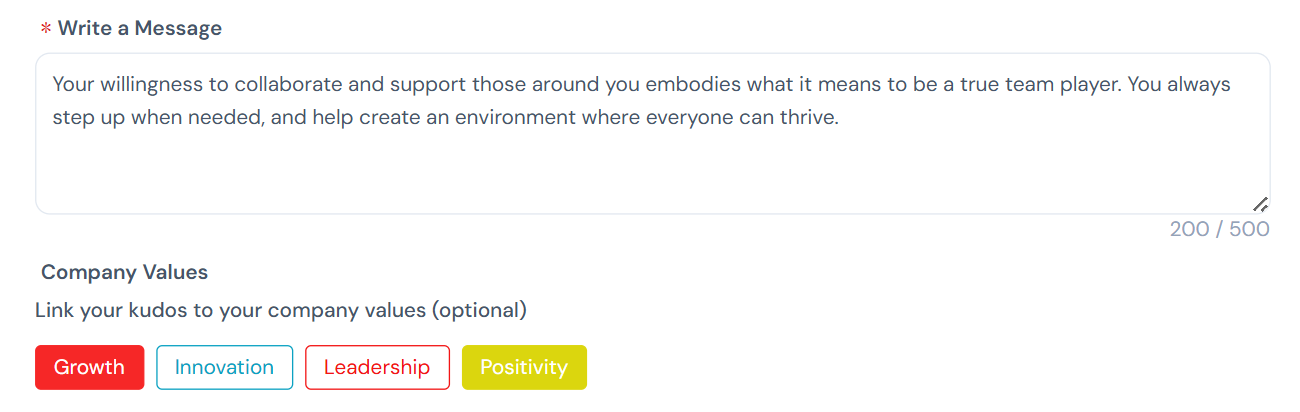Screen dimensions: 1300x412
Task: Click the resize handle of the message box
Action: pyautogui.click(x=1260, y=204)
